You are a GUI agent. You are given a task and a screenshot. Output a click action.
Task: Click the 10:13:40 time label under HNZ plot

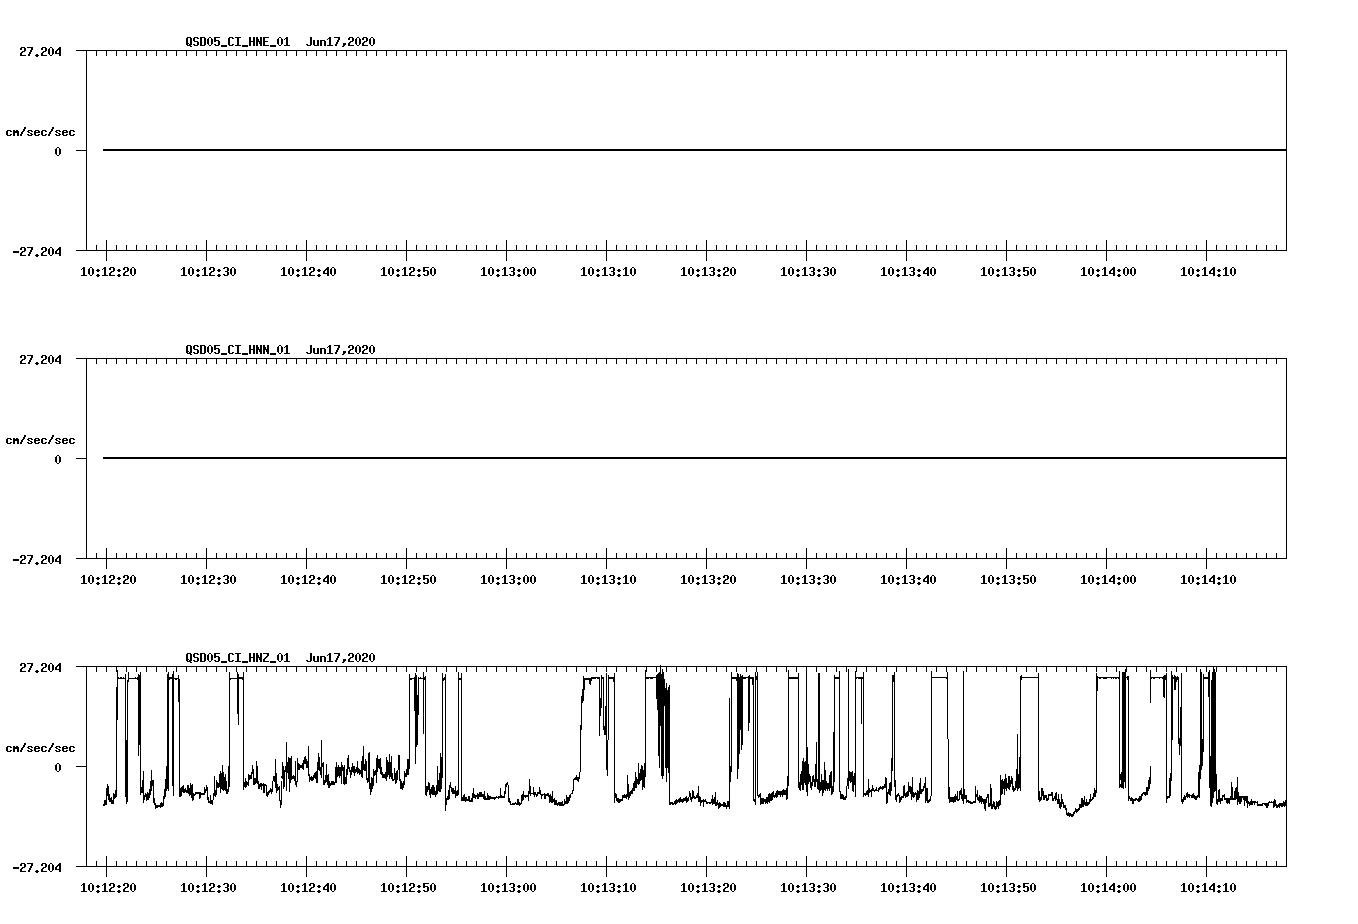click(908, 888)
